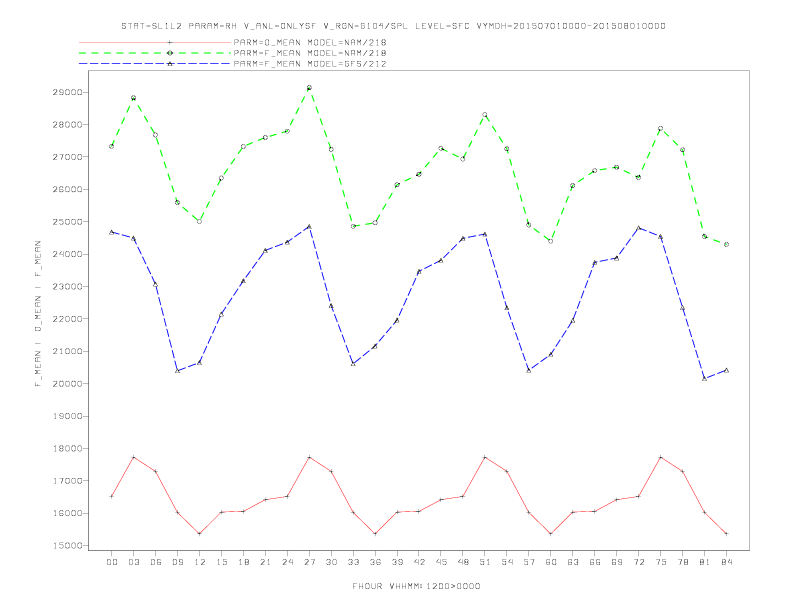
Task: Click the x-axis forecast hour label 06
Action: click(x=156, y=562)
